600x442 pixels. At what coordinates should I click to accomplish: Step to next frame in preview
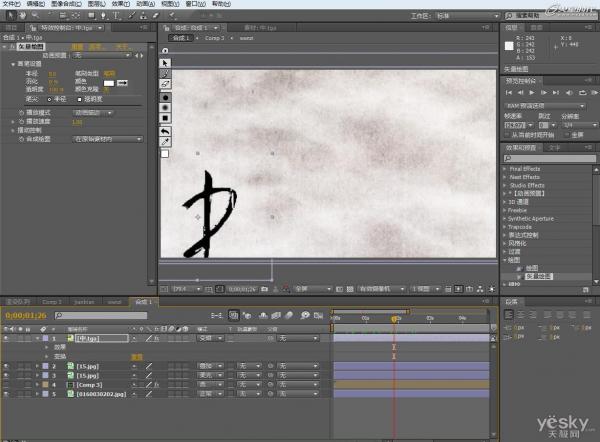[543, 93]
